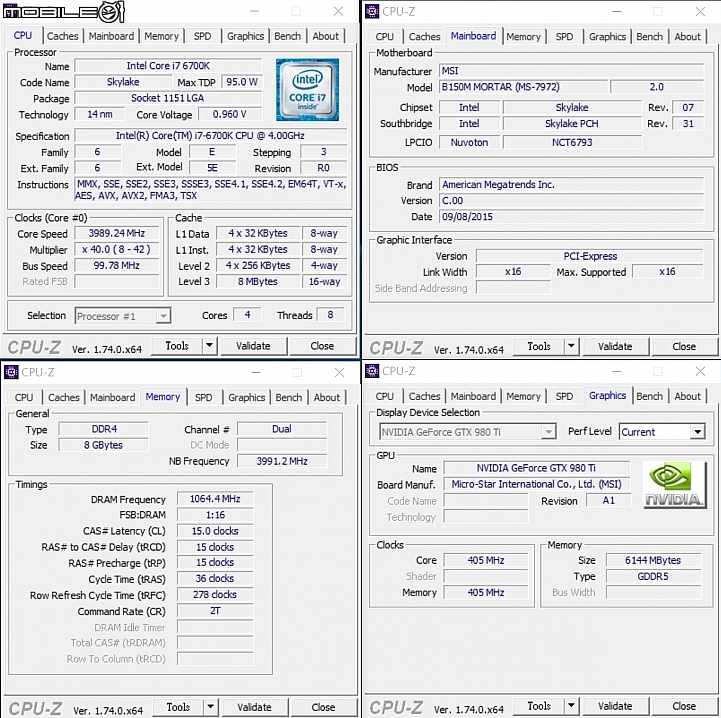
Task: Click Close button in CPU window
Action: point(322,345)
